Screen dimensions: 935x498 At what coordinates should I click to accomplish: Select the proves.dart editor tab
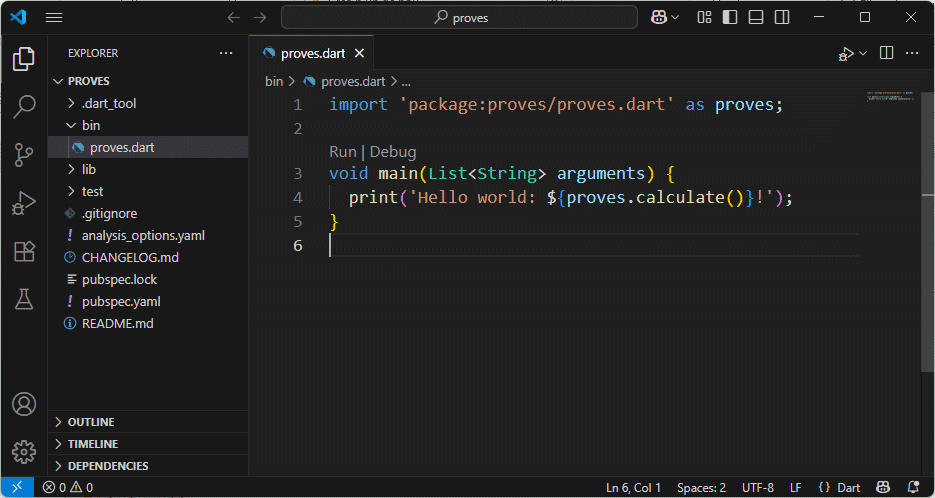310,53
